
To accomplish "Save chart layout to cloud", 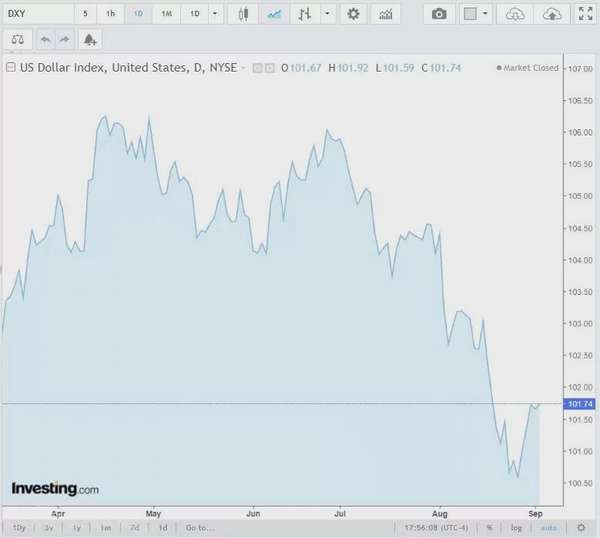I will [x=552, y=14].
